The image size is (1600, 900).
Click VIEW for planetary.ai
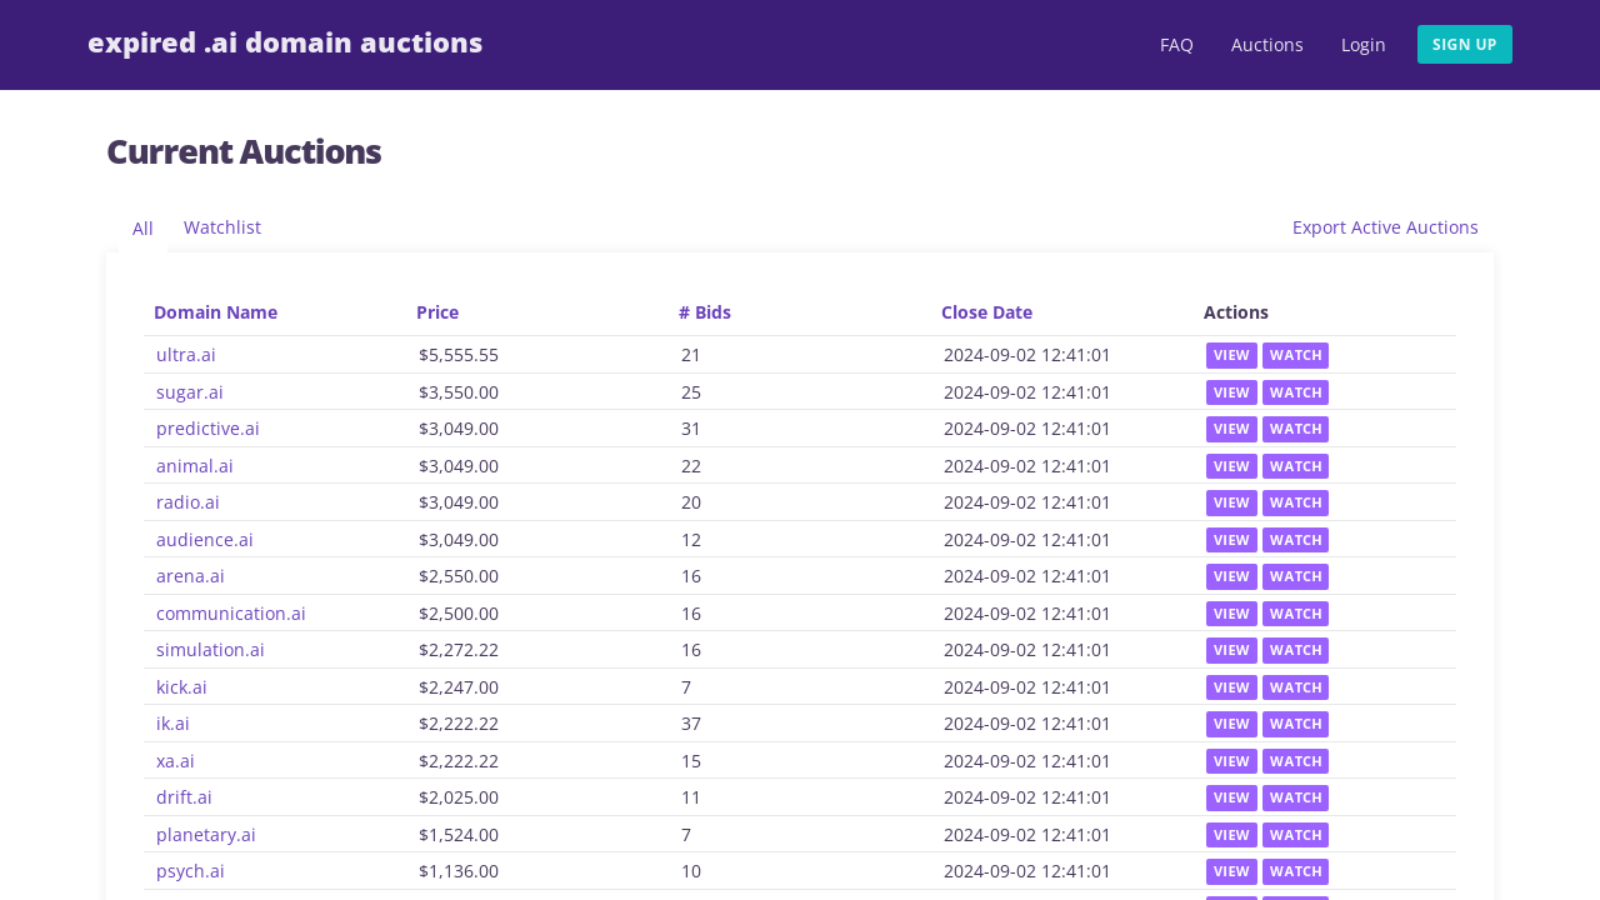point(1231,835)
